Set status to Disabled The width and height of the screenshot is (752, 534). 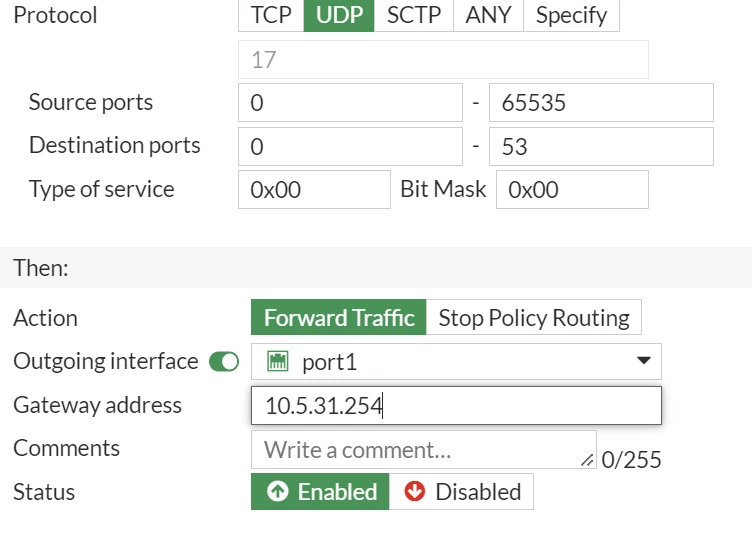pyautogui.click(x=461, y=491)
